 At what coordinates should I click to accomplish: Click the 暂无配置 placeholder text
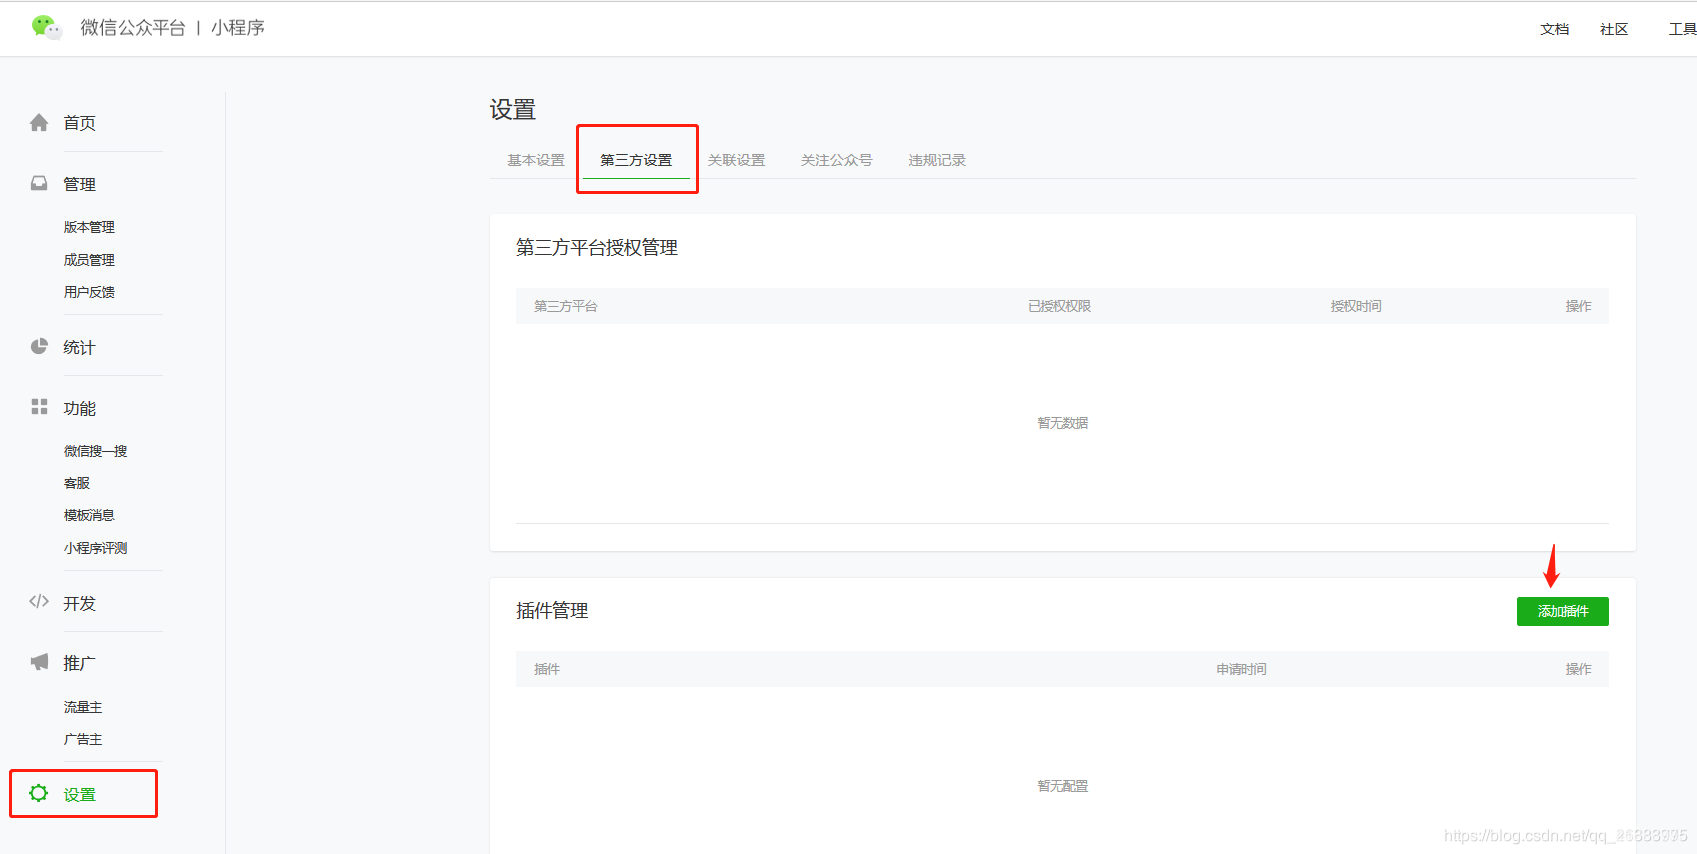click(x=1062, y=786)
